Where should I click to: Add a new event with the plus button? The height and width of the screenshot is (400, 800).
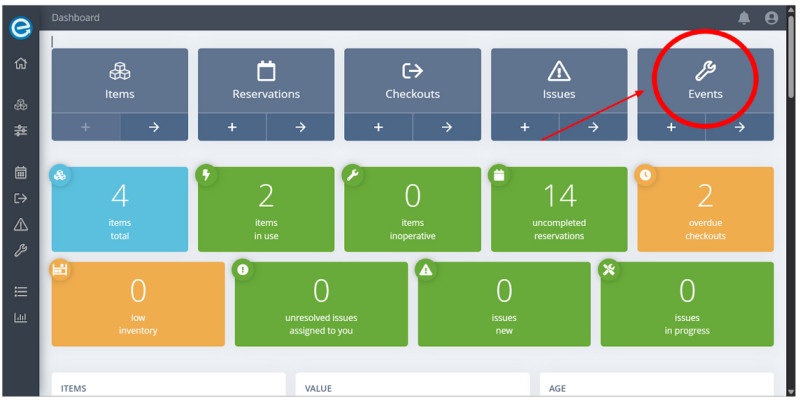tap(671, 127)
